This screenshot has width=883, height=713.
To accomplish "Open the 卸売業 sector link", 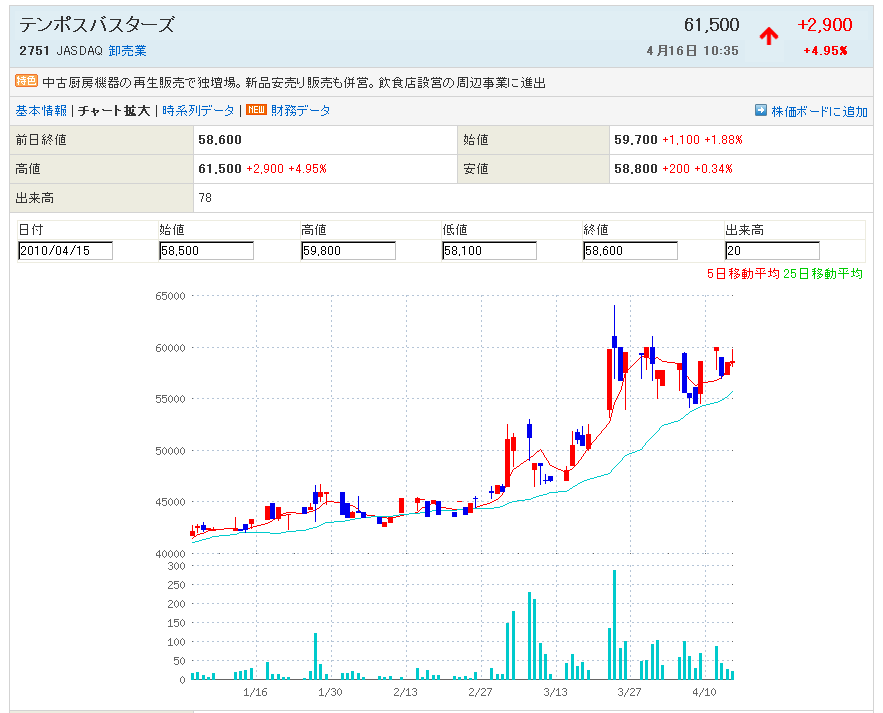I will tap(127, 51).
